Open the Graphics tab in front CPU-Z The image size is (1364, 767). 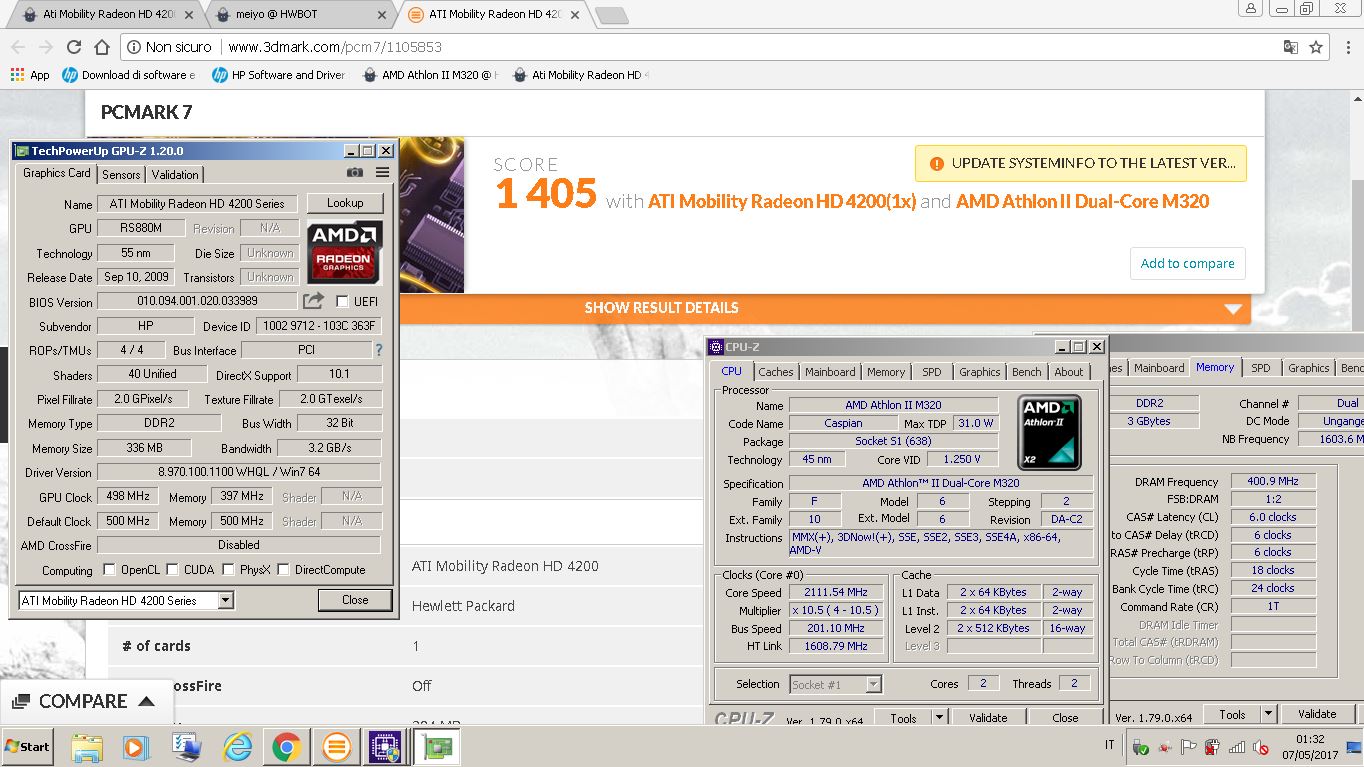point(980,372)
